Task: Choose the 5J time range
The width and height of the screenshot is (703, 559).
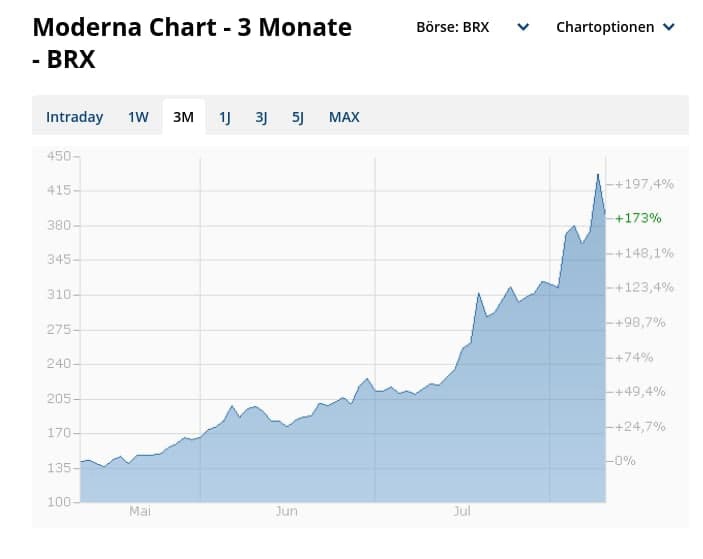Action: coord(298,117)
